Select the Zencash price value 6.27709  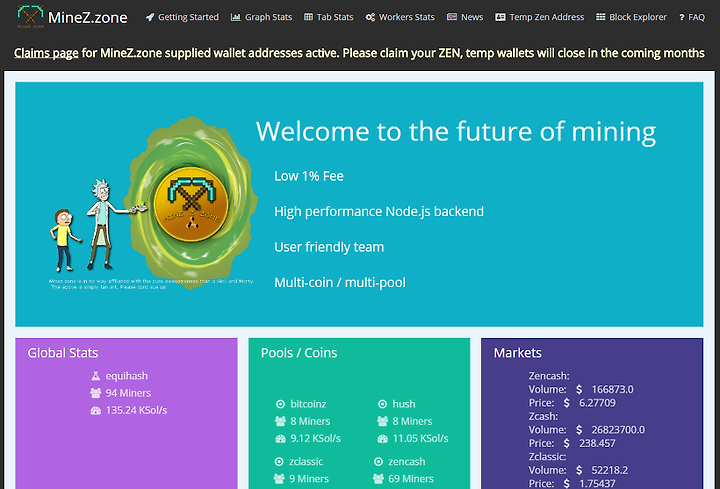click(597, 403)
